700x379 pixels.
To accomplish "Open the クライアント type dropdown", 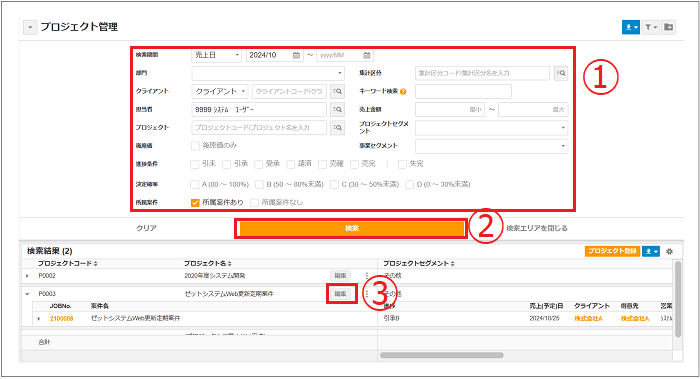I will coord(220,92).
